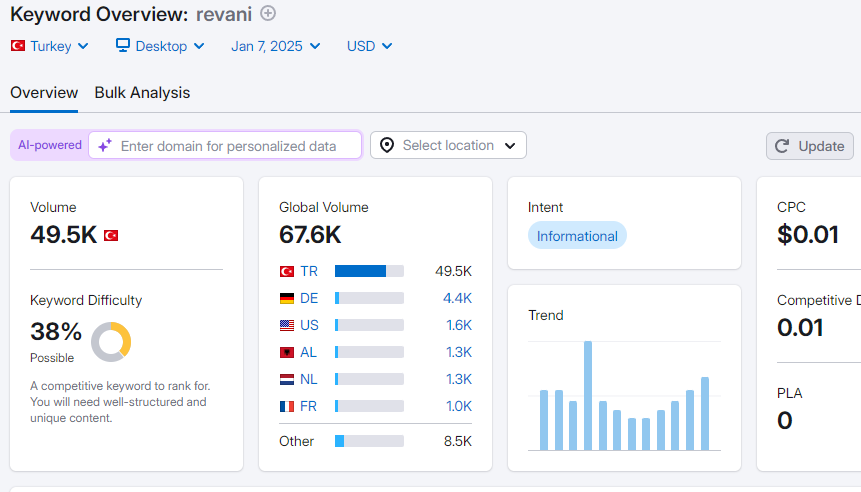Click the plus icon next to revani
This screenshot has height=492, width=861.
pyautogui.click(x=267, y=13)
